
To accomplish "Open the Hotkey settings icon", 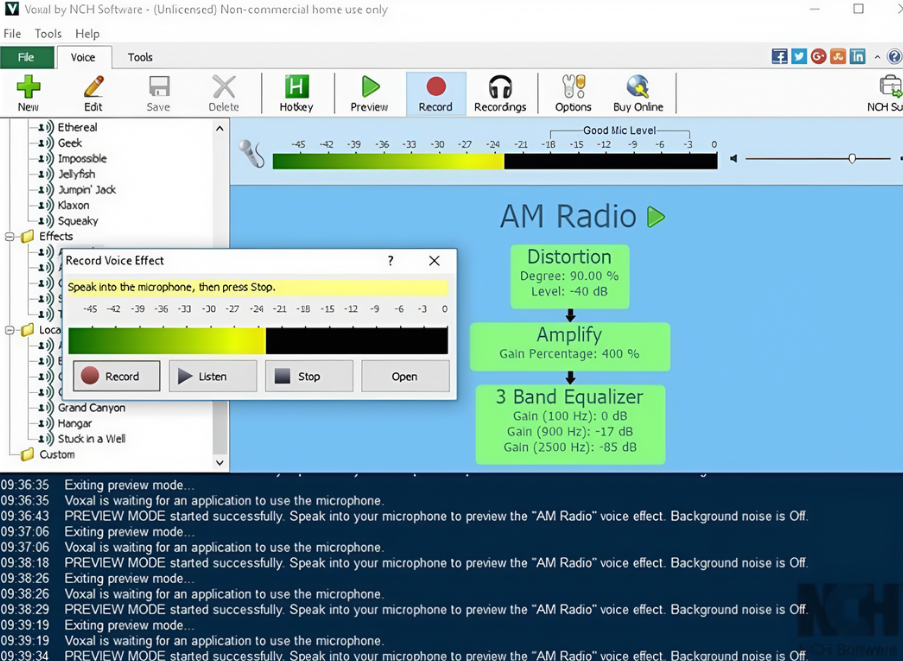I will (x=296, y=93).
